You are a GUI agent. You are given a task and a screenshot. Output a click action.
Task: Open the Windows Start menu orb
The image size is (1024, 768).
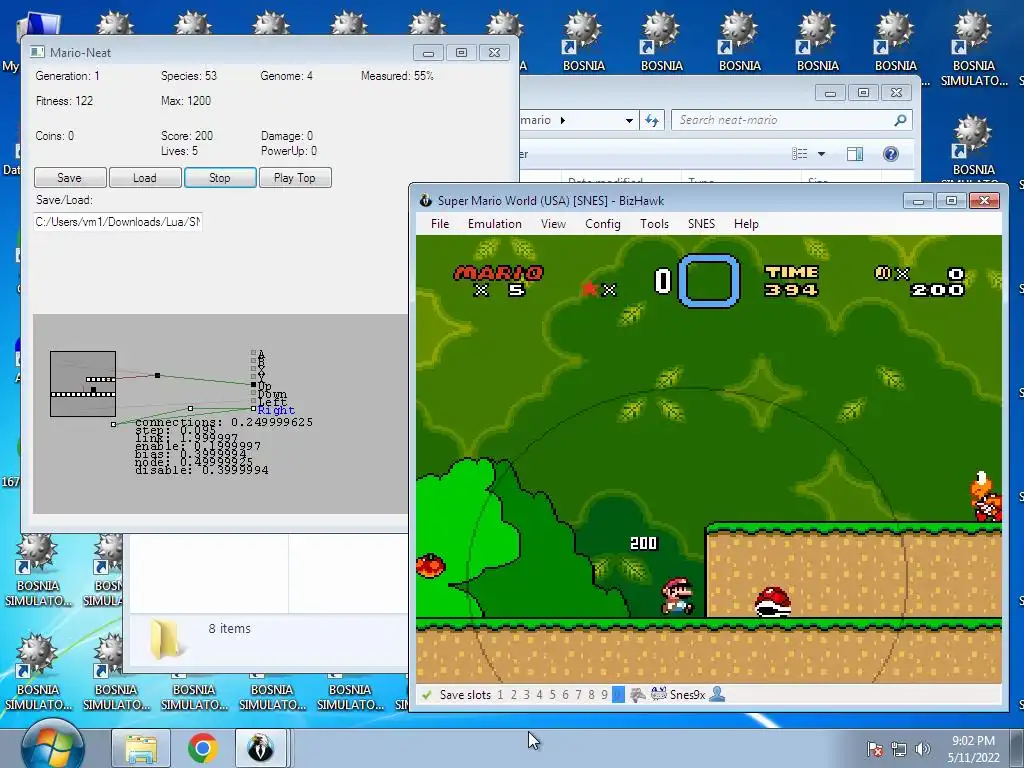click(52, 748)
